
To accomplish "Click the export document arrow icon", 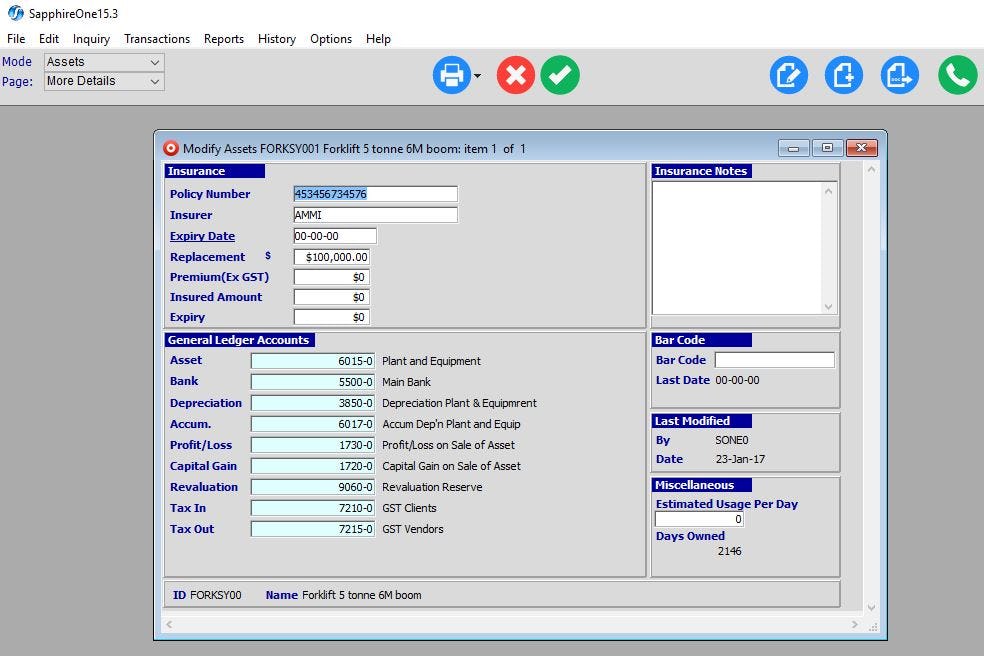I will 900,75.
